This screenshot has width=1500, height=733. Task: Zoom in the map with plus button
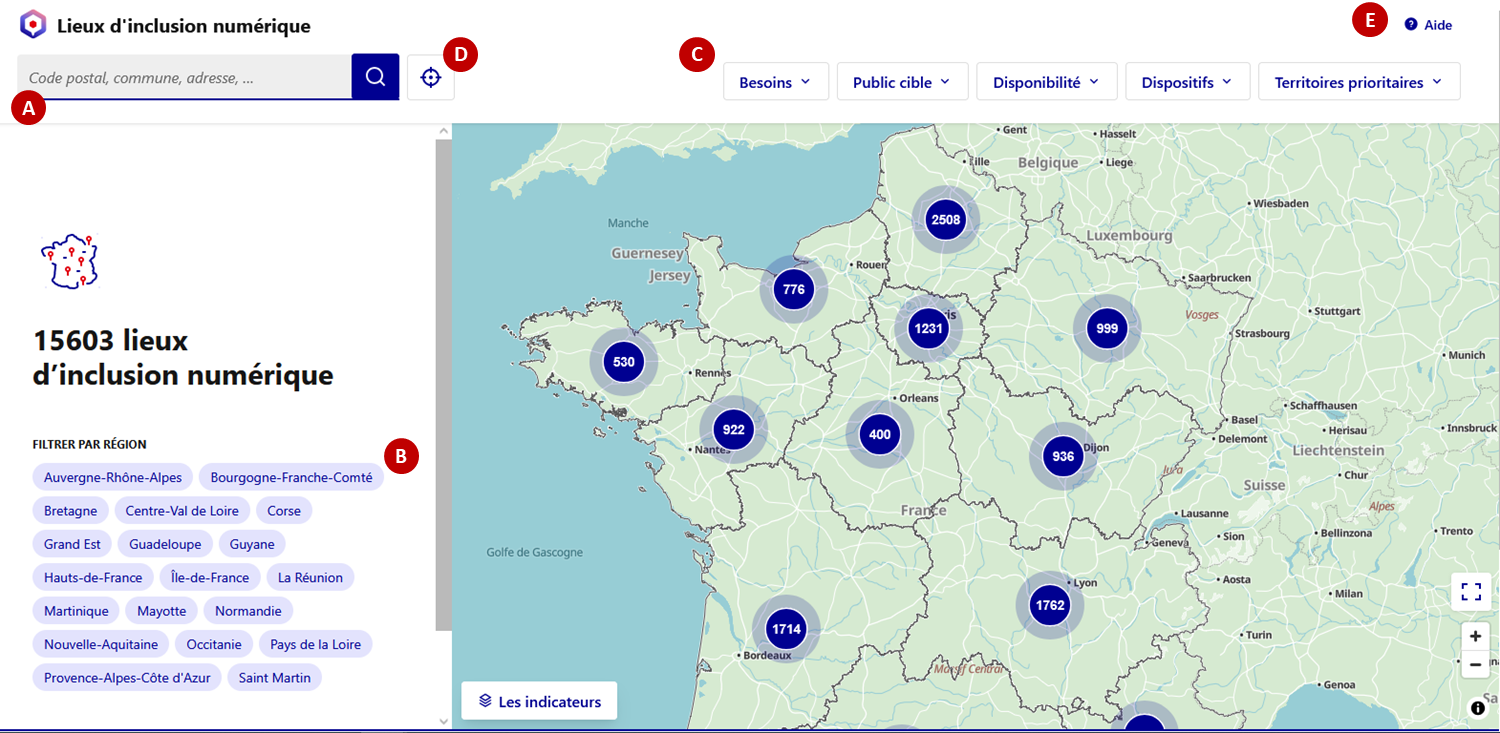[x=1475, y=636]
